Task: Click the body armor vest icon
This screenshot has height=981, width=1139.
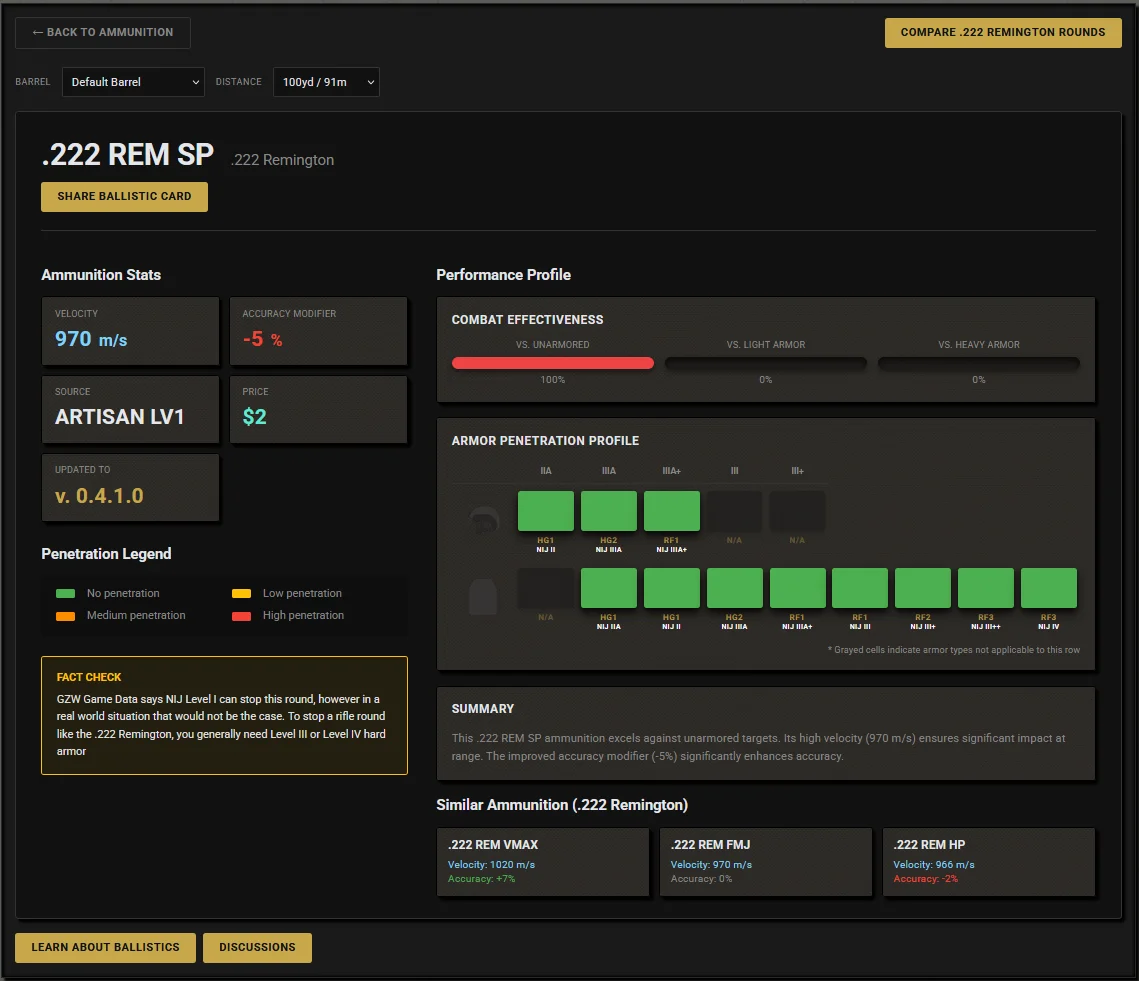Action: pyautogui.click(x=483, y=597)
